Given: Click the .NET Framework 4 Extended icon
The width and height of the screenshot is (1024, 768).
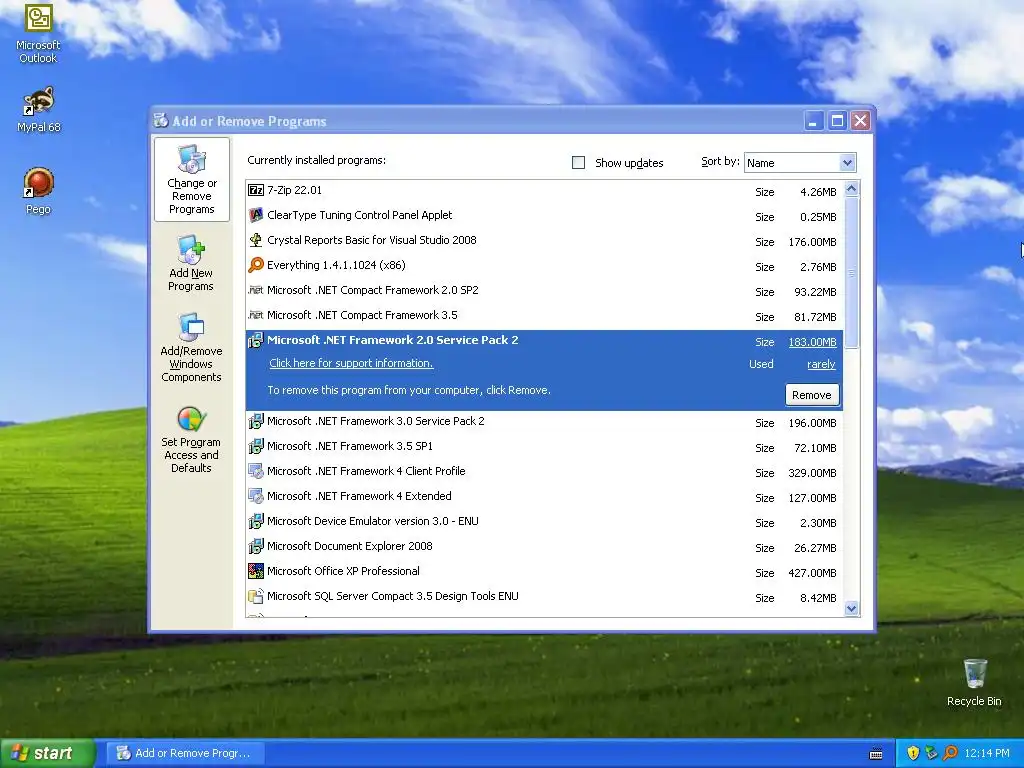Looking at the screenshot, I should (x=256, y=496).
